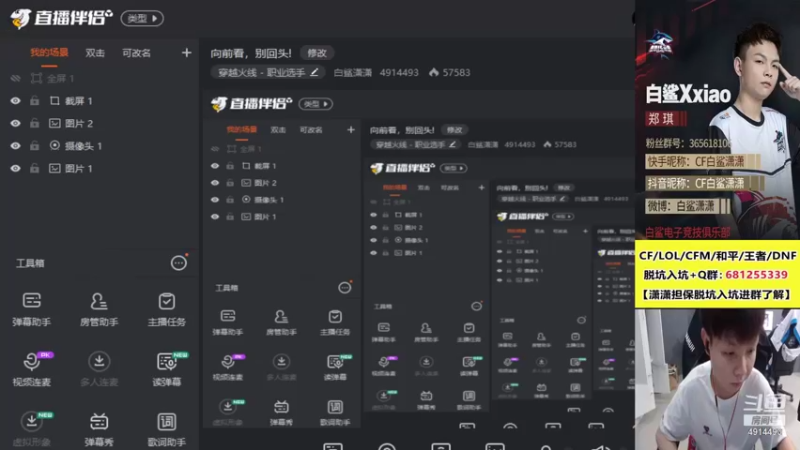The height and width of the screenshot is (450, 800).
Task: Open the 类型 dropdown in the largest nested preview
Action: 316,104
